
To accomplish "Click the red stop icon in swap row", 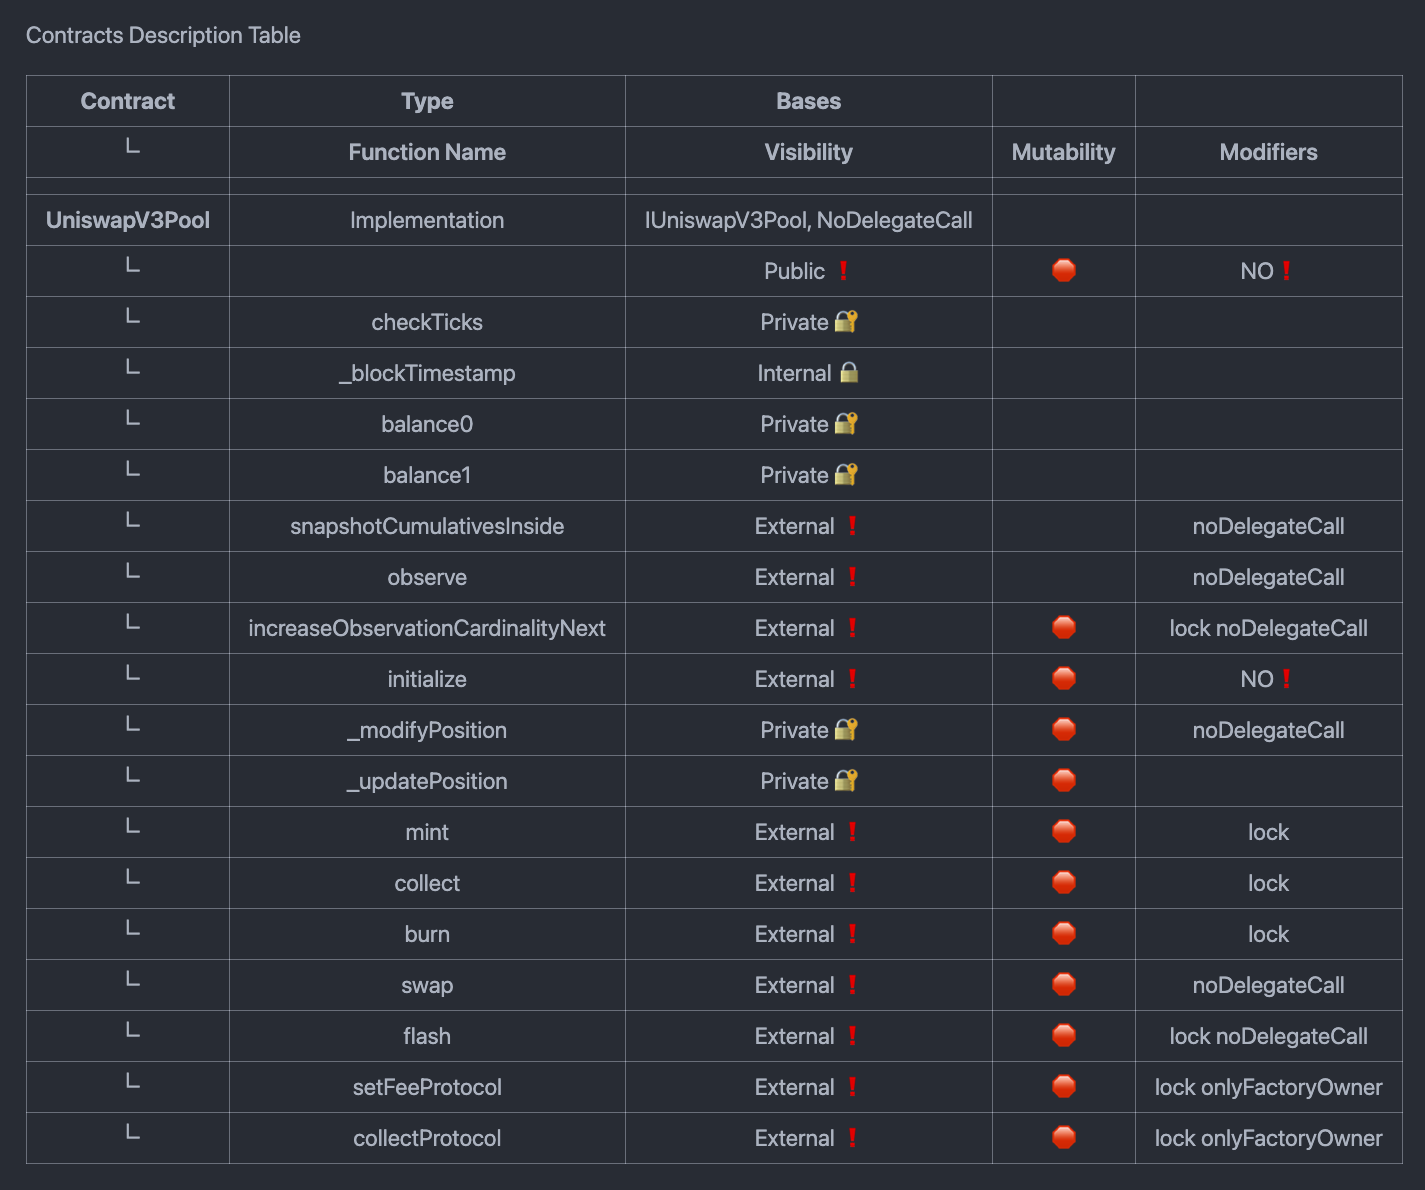I will click(1064, 985).
